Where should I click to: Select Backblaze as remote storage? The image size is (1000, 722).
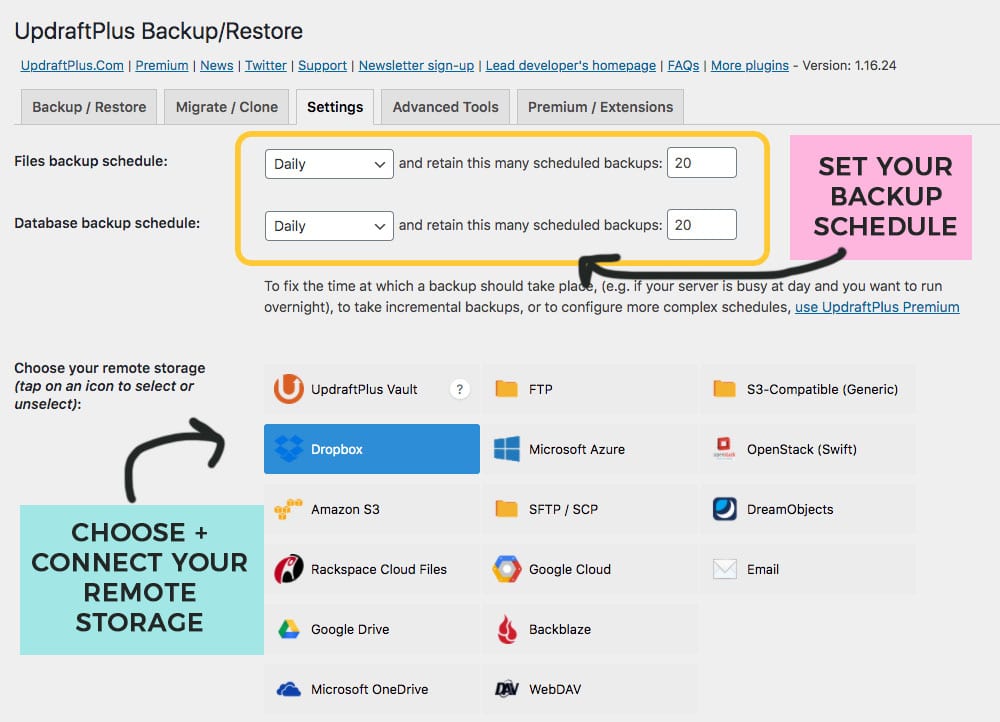(590, 630)
